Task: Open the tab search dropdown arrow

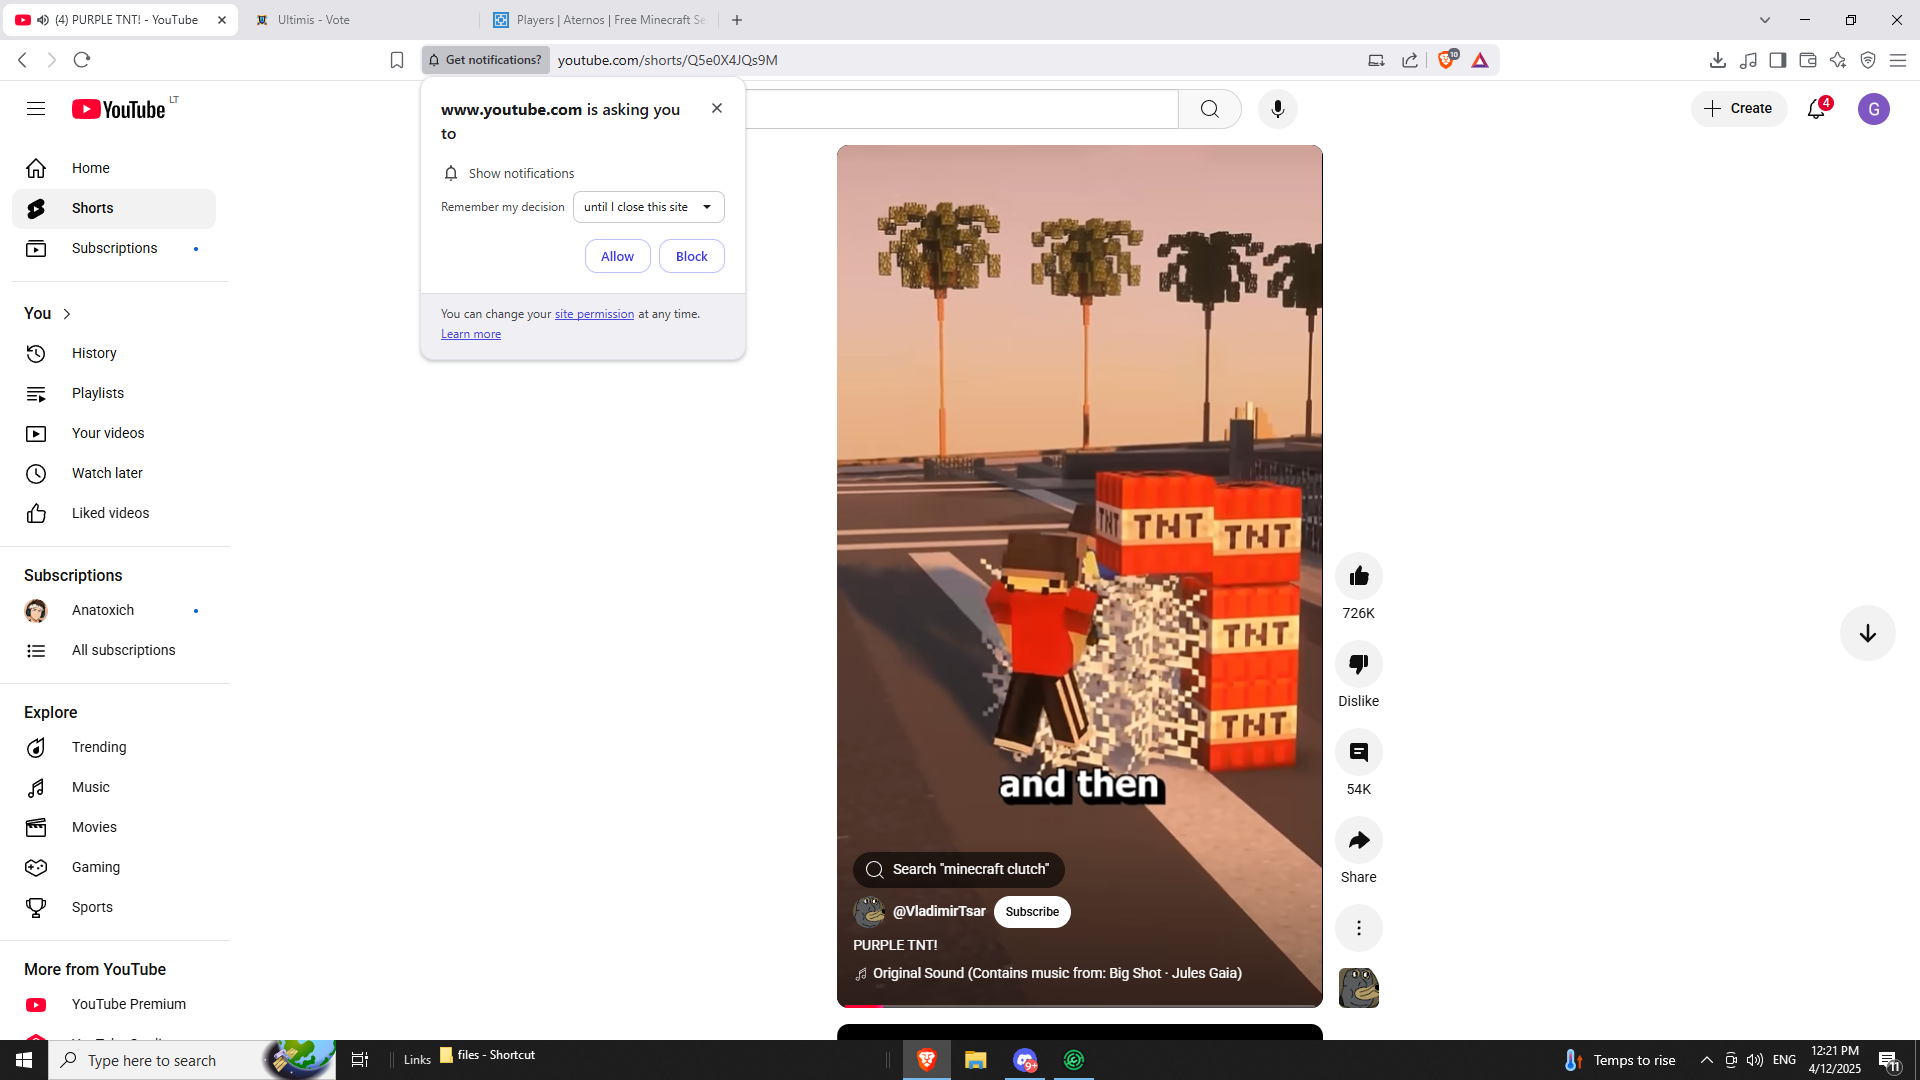Action: click(1764, 20)
